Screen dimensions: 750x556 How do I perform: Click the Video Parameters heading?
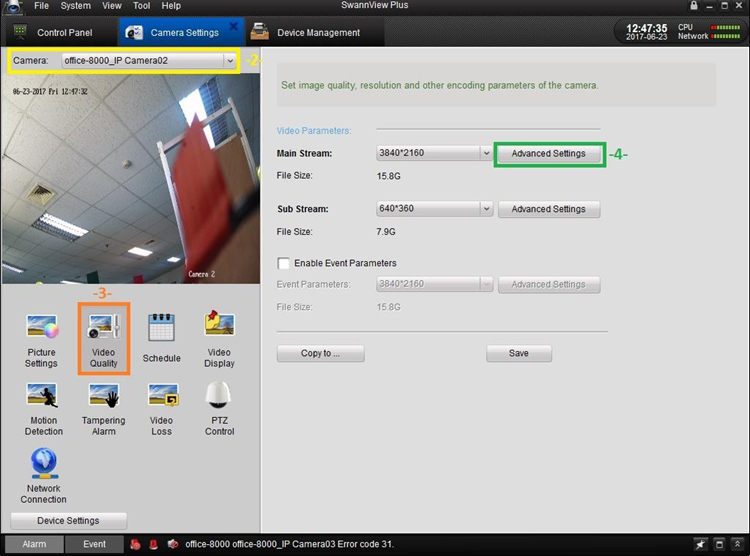pyautogui.click(x=314, y=131)
